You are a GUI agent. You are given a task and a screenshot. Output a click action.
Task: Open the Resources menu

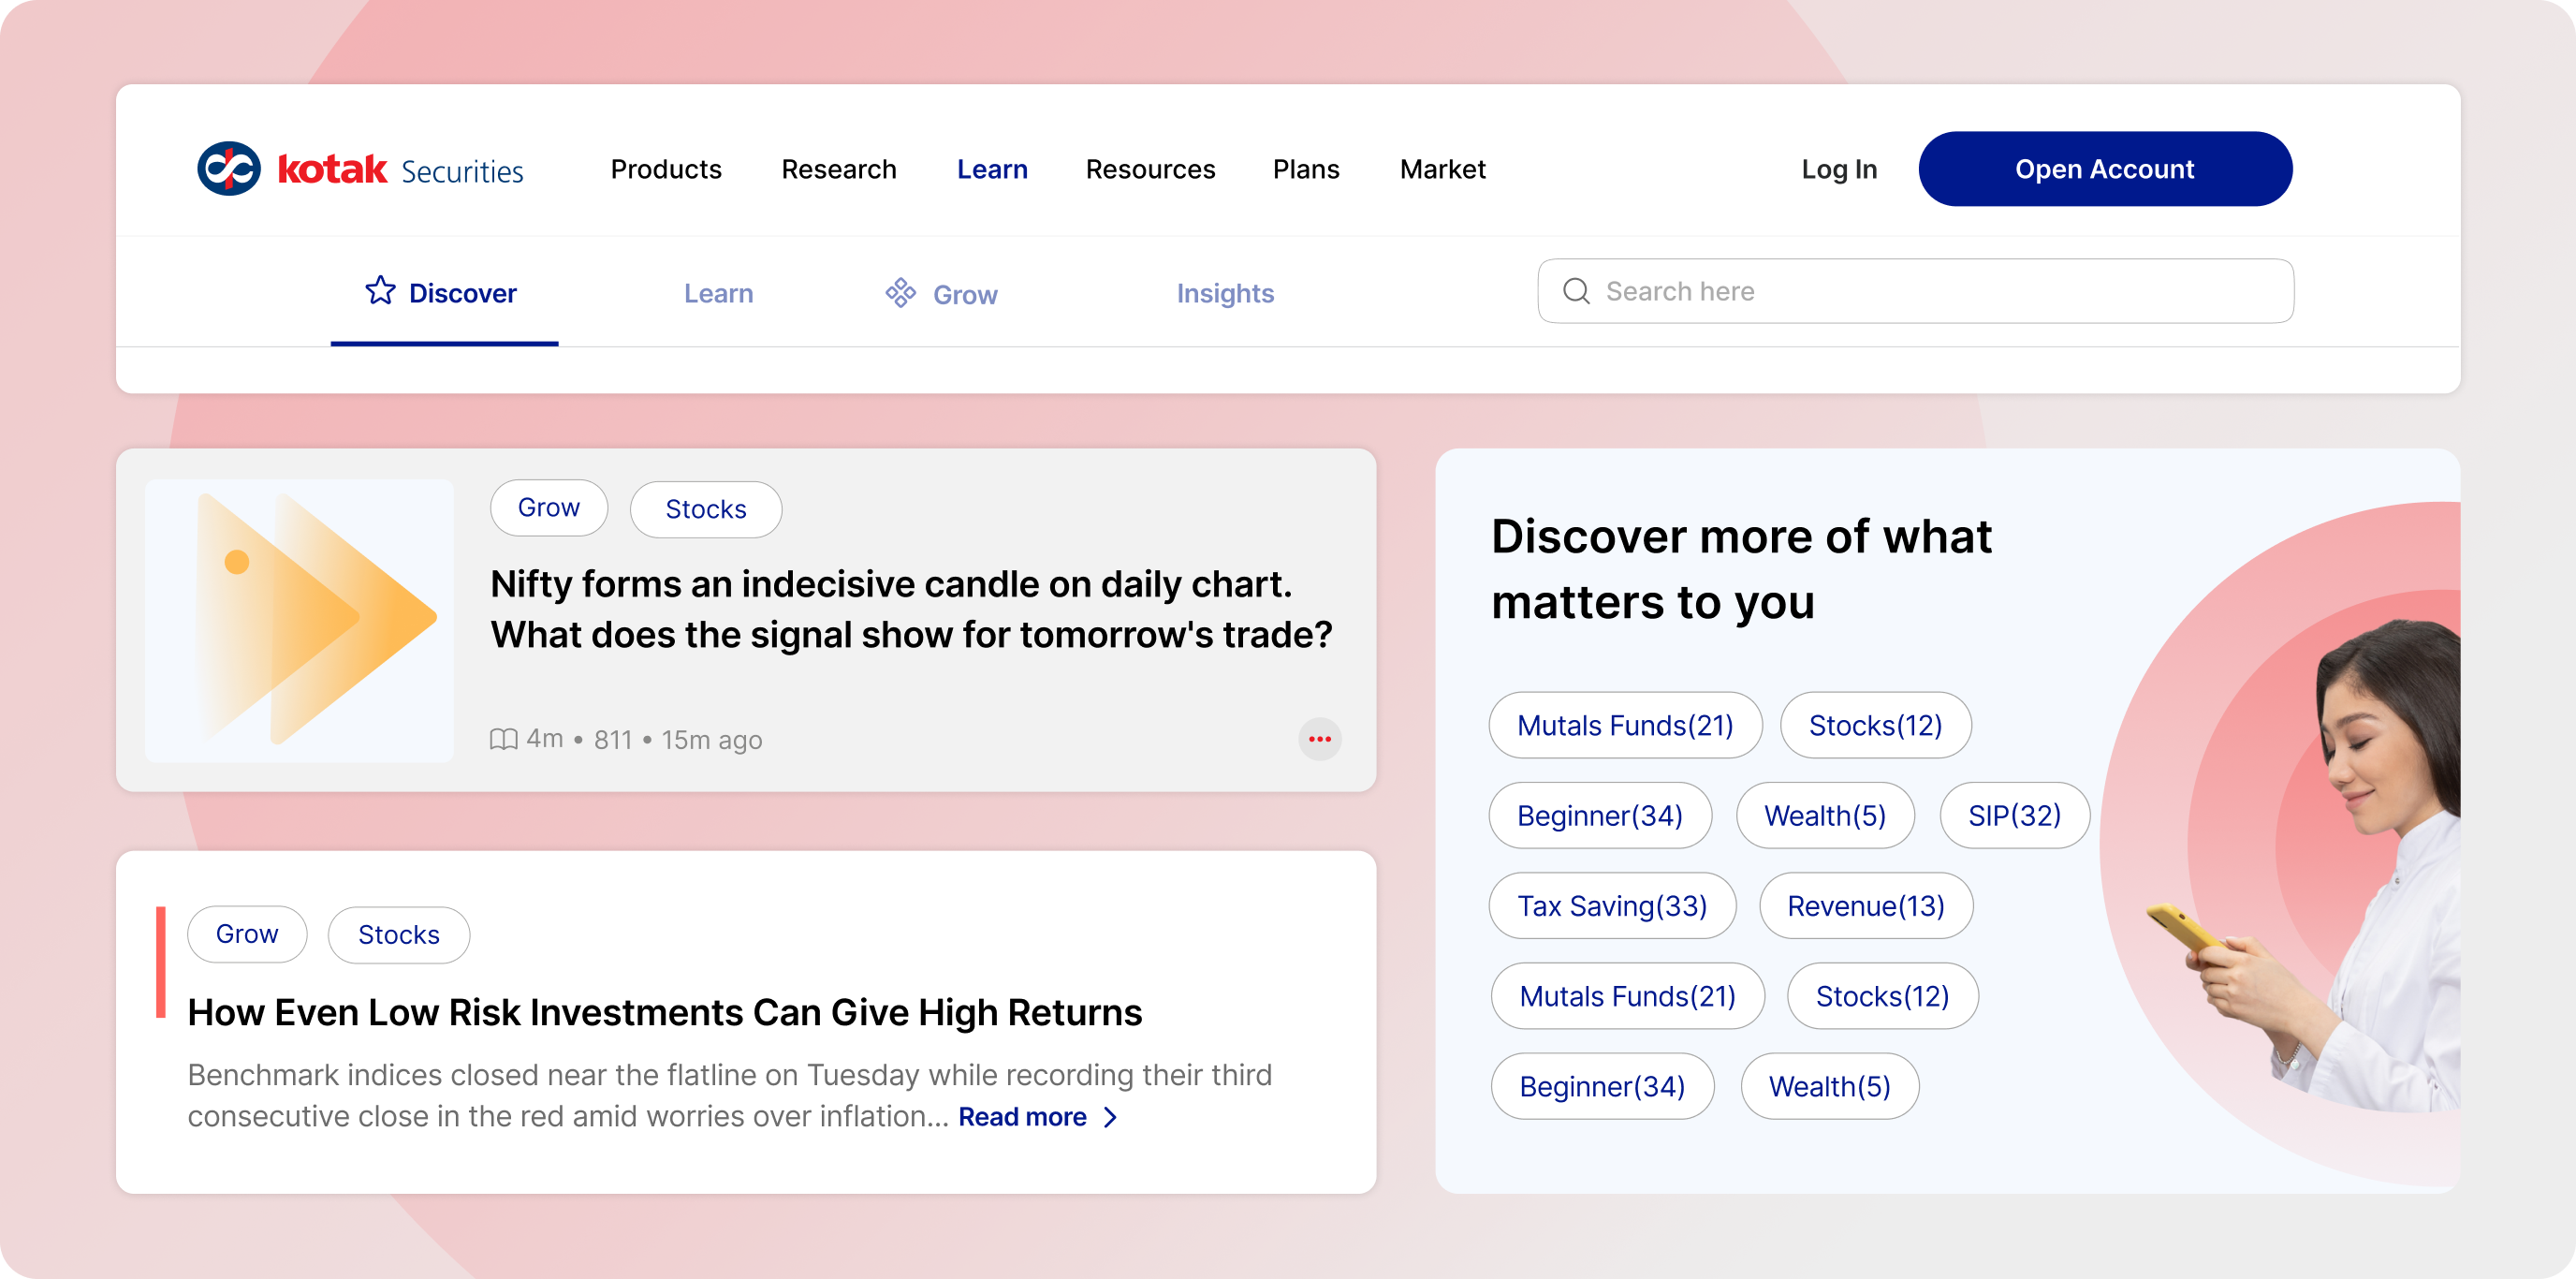pyautogui.click(x=1150, y=169)
